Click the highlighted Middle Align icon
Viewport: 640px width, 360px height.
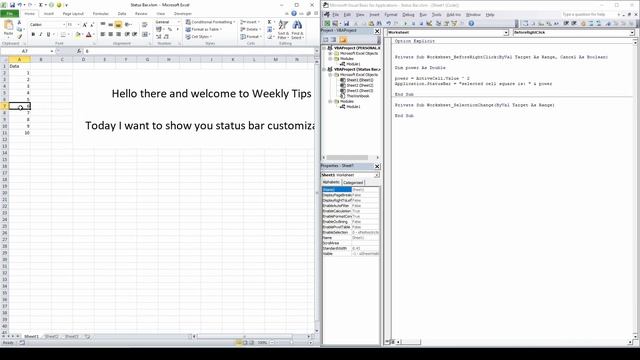click(x=118, y=25)
